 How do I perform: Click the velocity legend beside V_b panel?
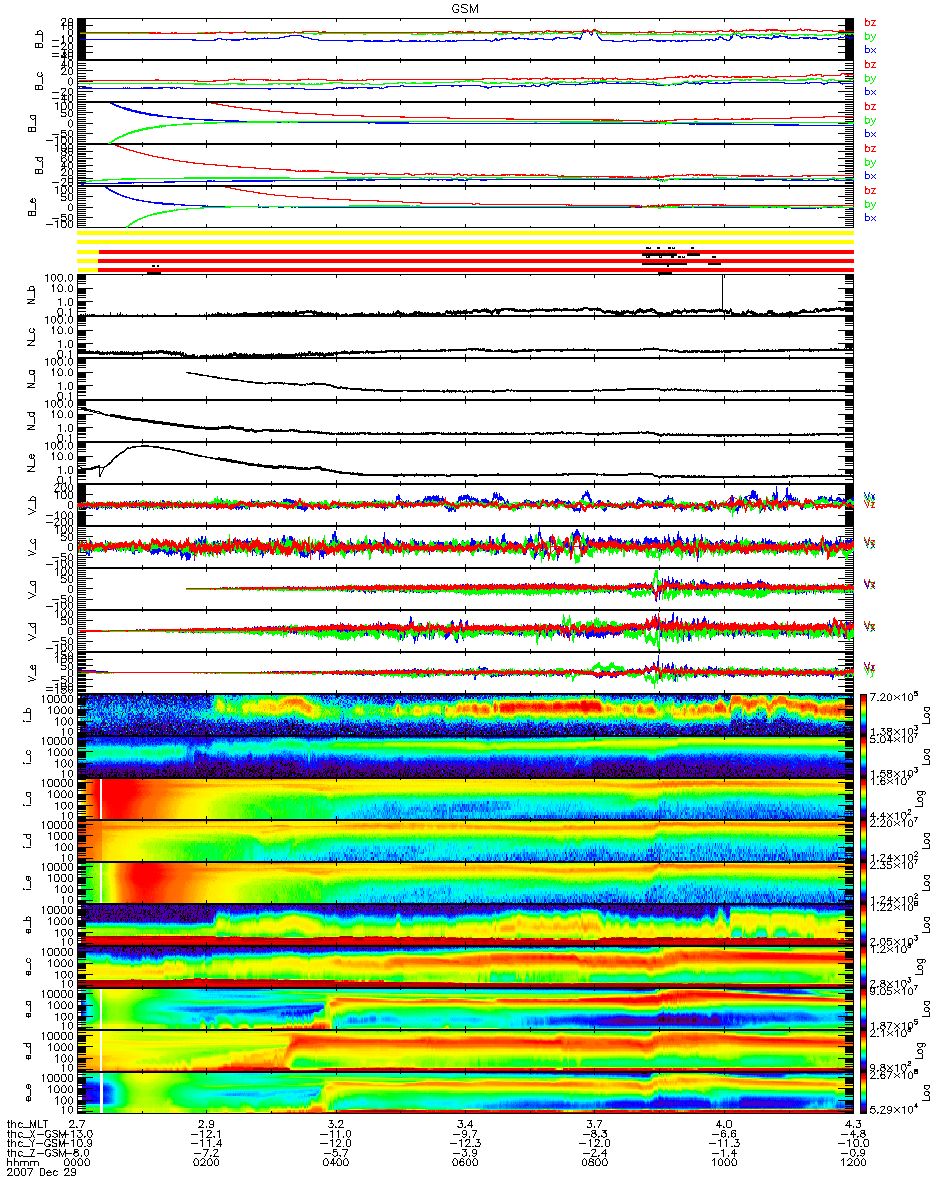click(869, 500)
